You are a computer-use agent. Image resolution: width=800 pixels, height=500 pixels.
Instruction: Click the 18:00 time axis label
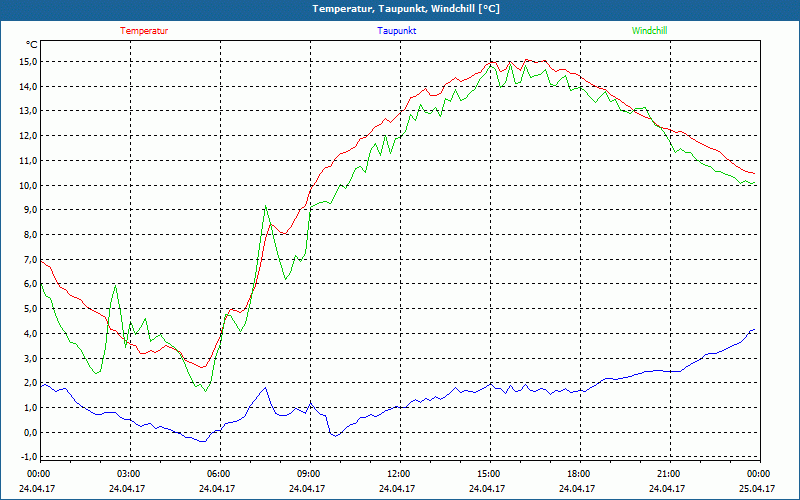click(577, 474)
